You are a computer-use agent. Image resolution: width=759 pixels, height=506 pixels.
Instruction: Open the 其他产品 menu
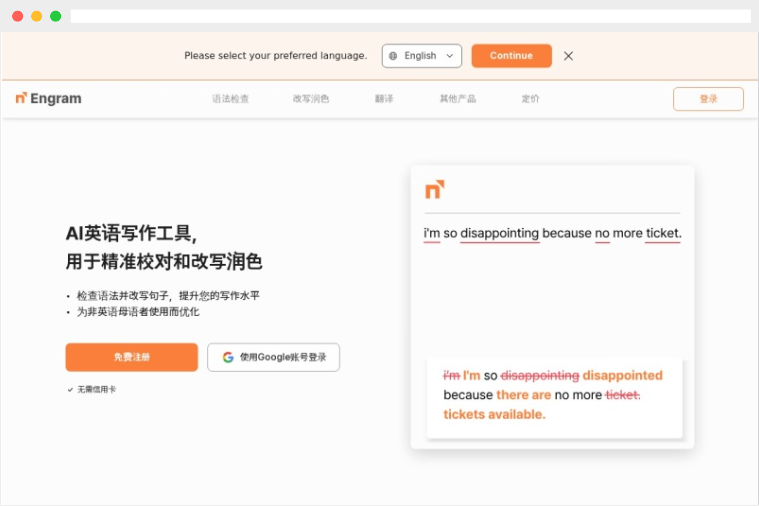tap(457, 99)
